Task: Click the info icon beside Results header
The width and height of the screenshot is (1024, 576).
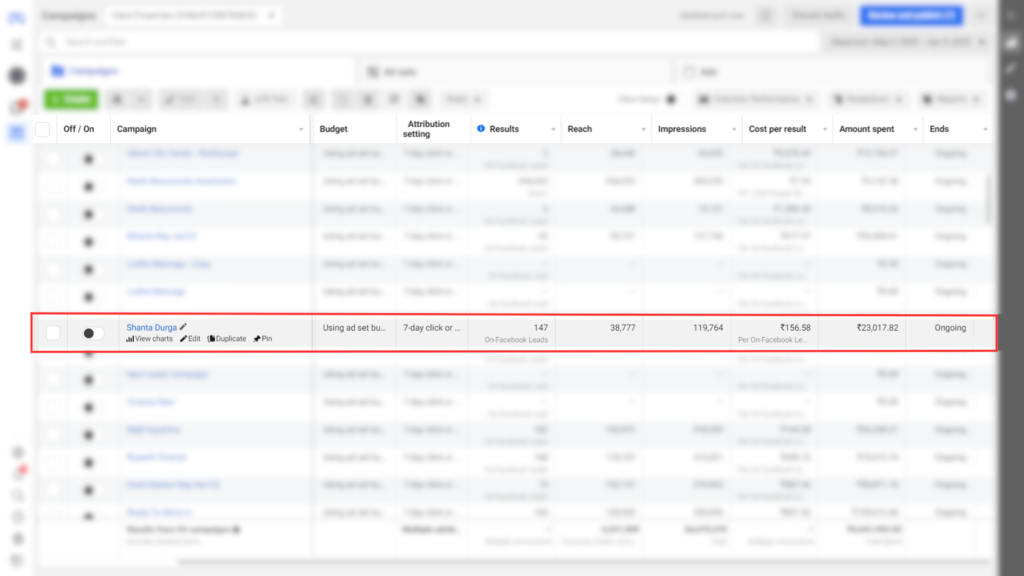Action: (x=481, y=129)
